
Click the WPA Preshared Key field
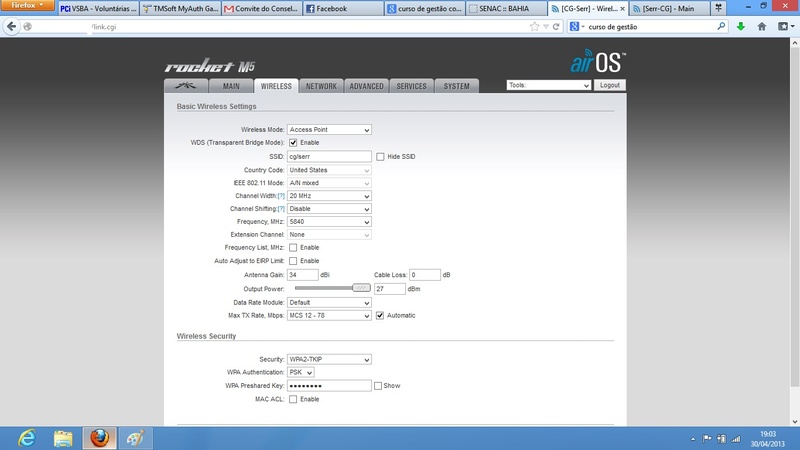coord(329,386)
